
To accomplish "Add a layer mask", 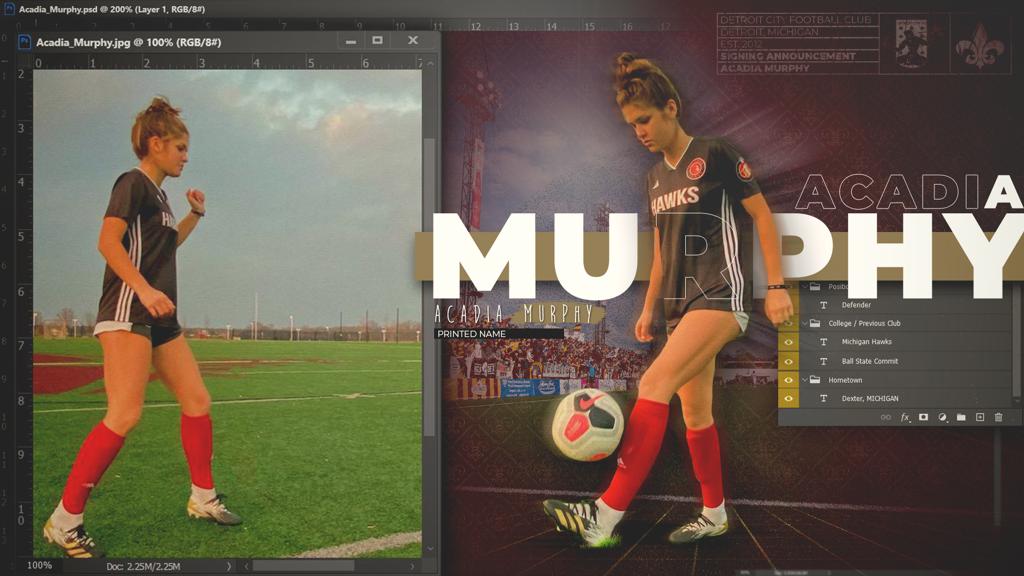I will 923,417.
